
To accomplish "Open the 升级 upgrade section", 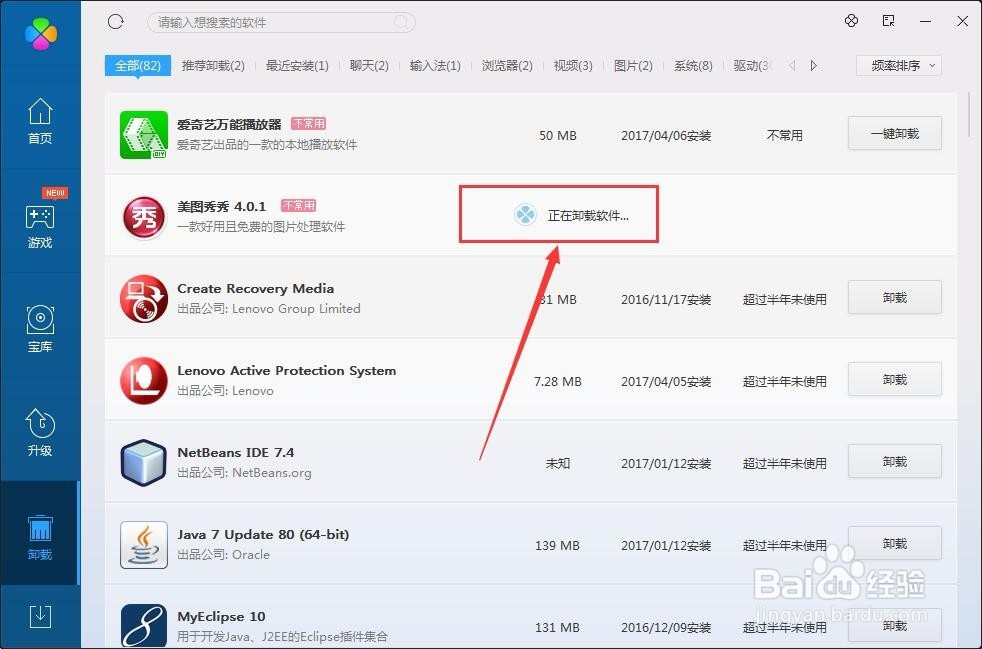I will pyautogui.click(x=40, y=433).
